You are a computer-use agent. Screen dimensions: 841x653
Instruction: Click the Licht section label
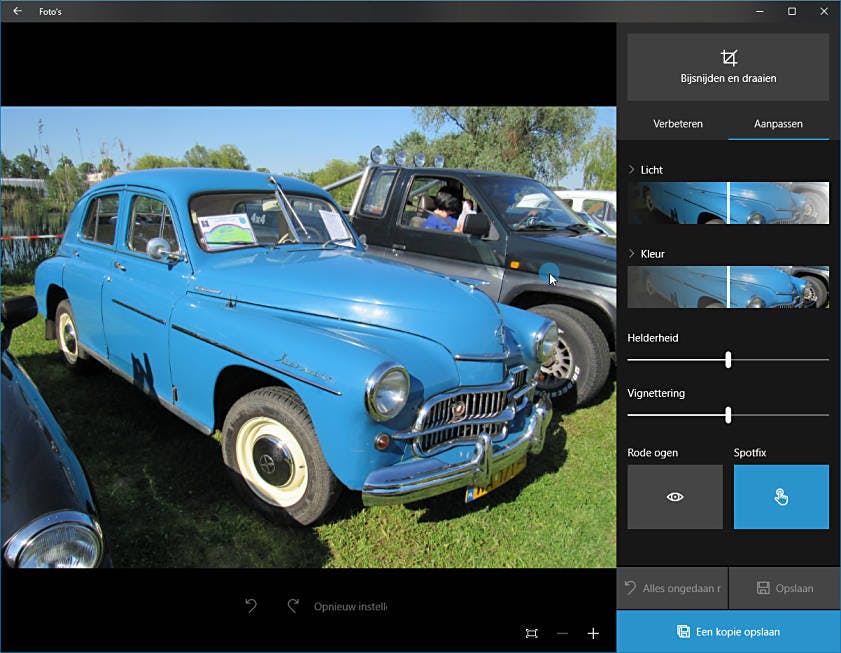(651, 170)
